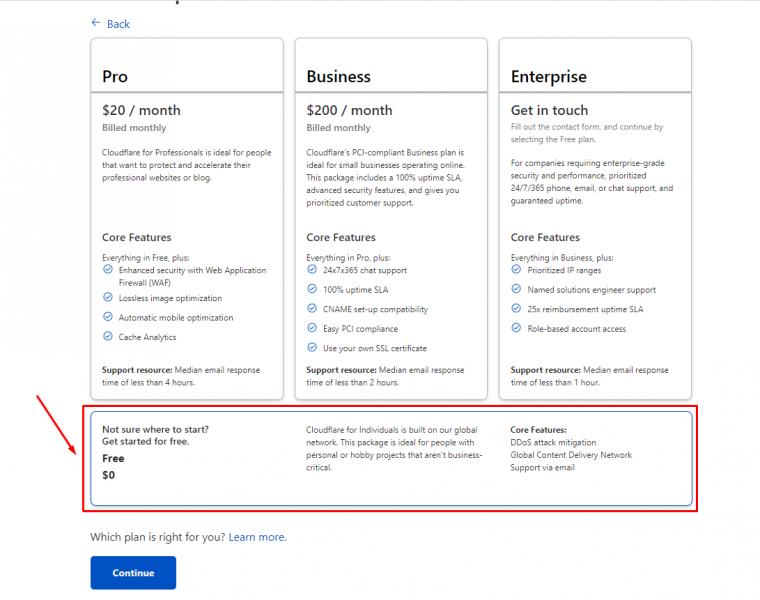
Task: Click checkmark icon beside Enhanced security with WAF
Action: point(108,269)
